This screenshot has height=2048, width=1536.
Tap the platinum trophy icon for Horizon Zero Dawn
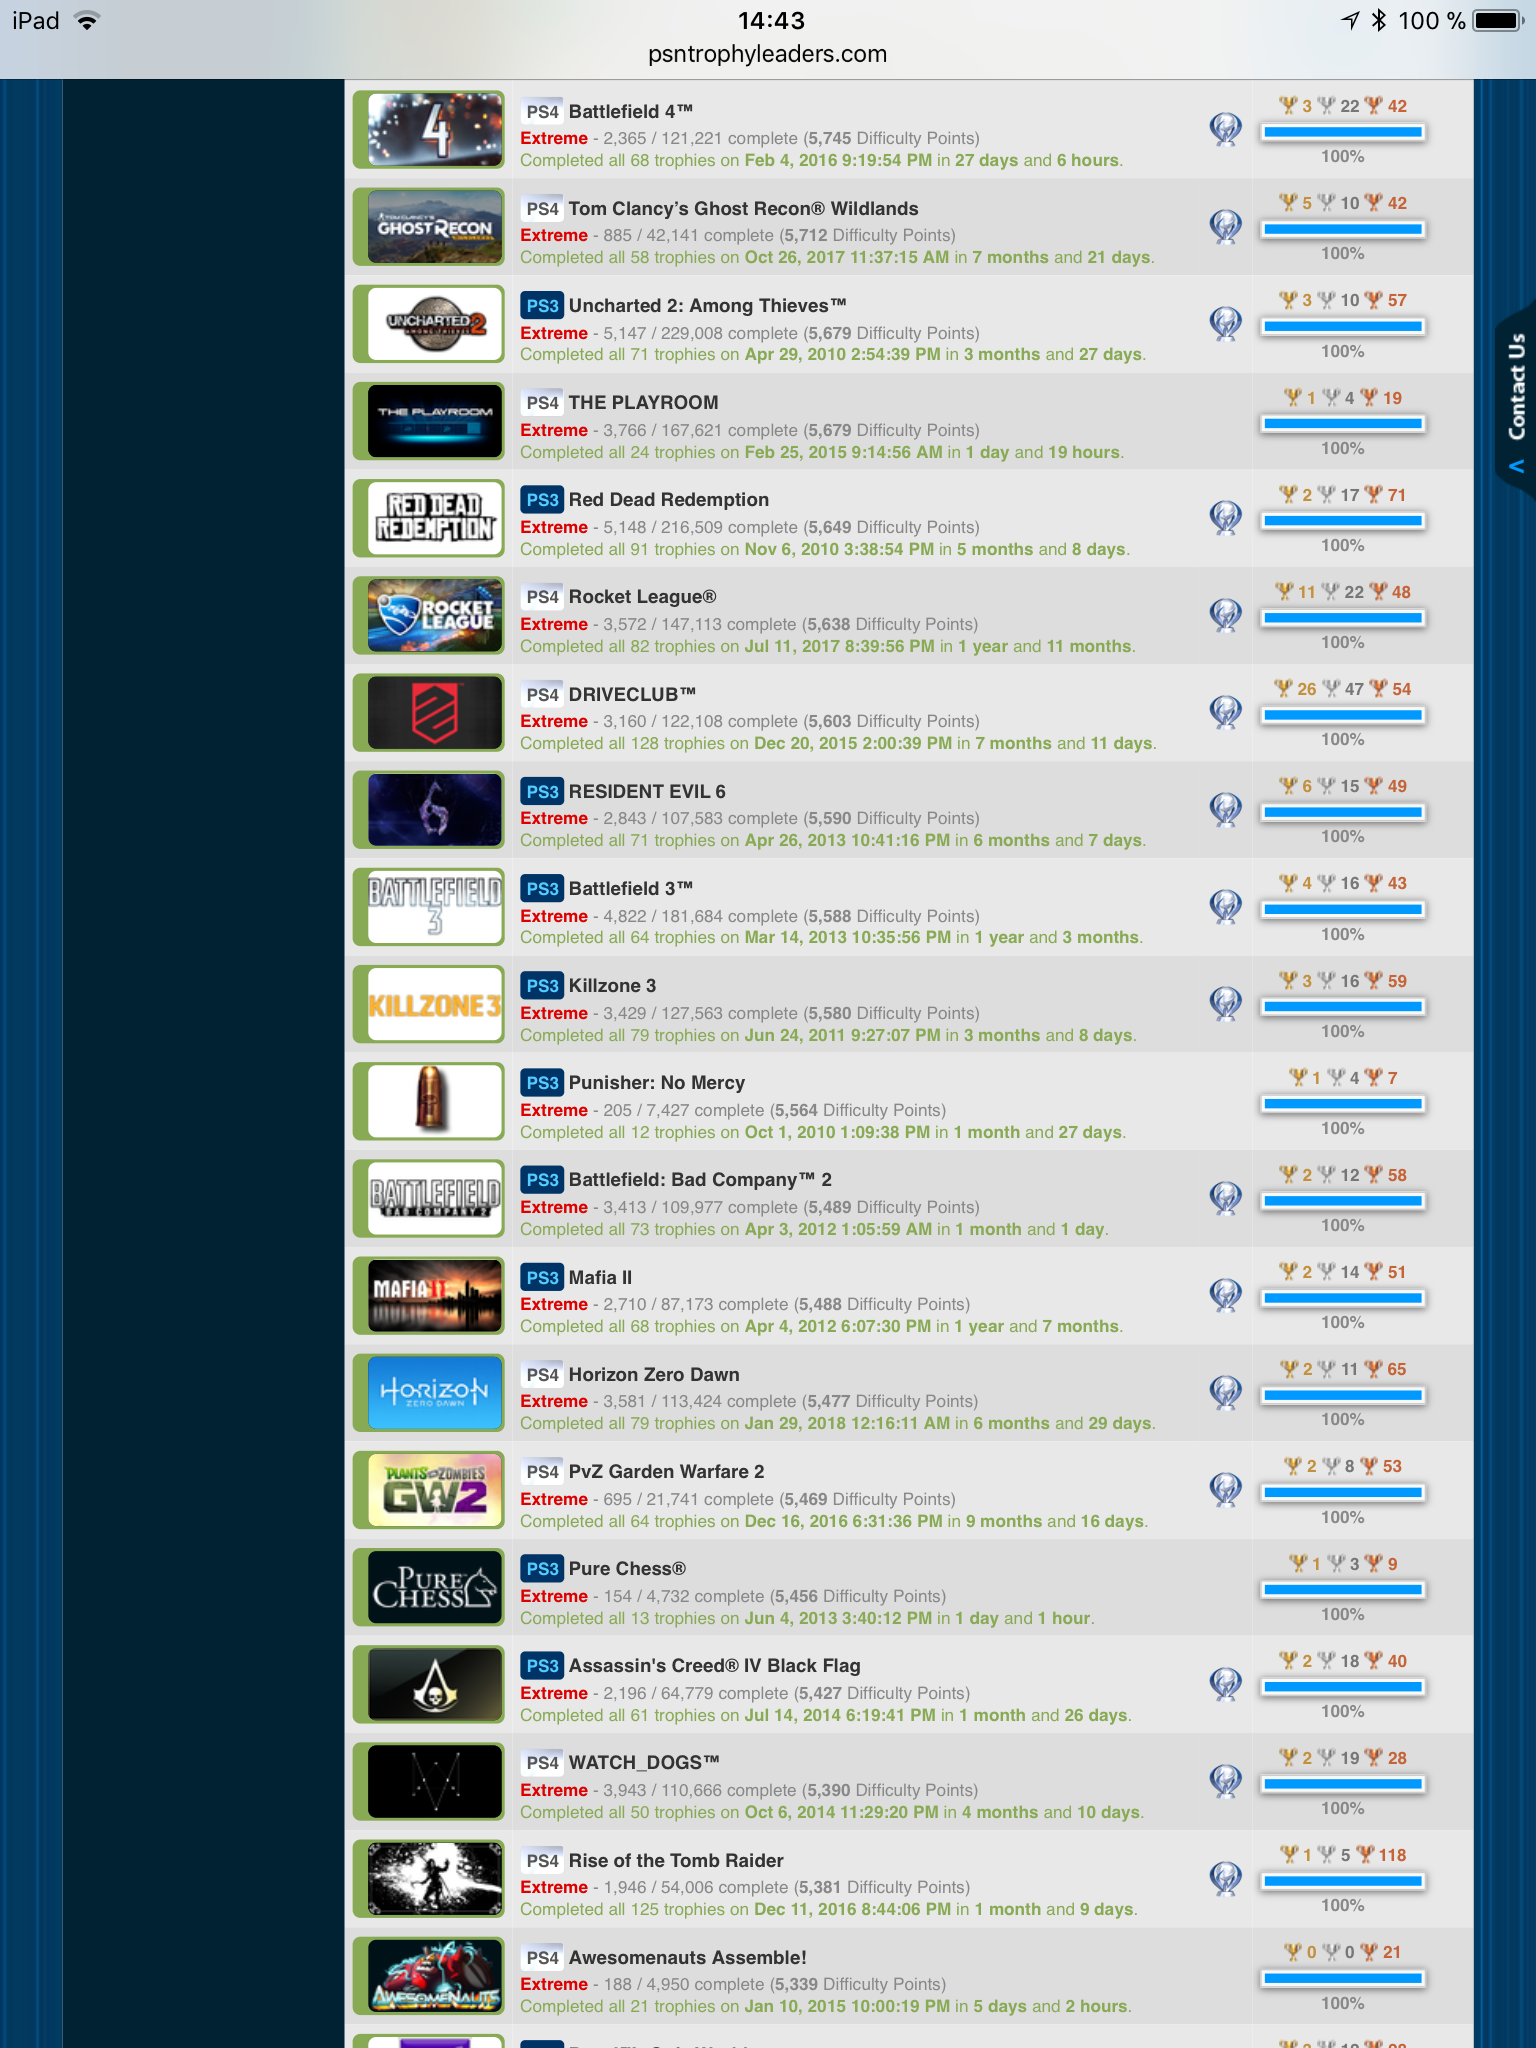[x=1225, y=1392]
